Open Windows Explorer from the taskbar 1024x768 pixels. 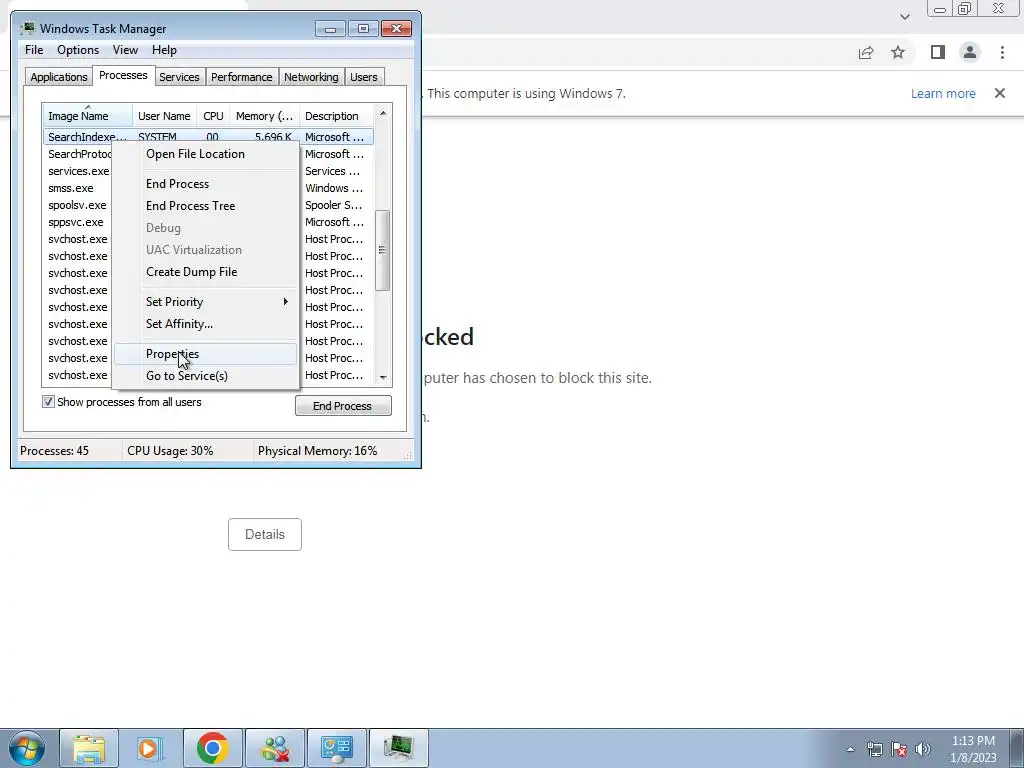point(89,748)
